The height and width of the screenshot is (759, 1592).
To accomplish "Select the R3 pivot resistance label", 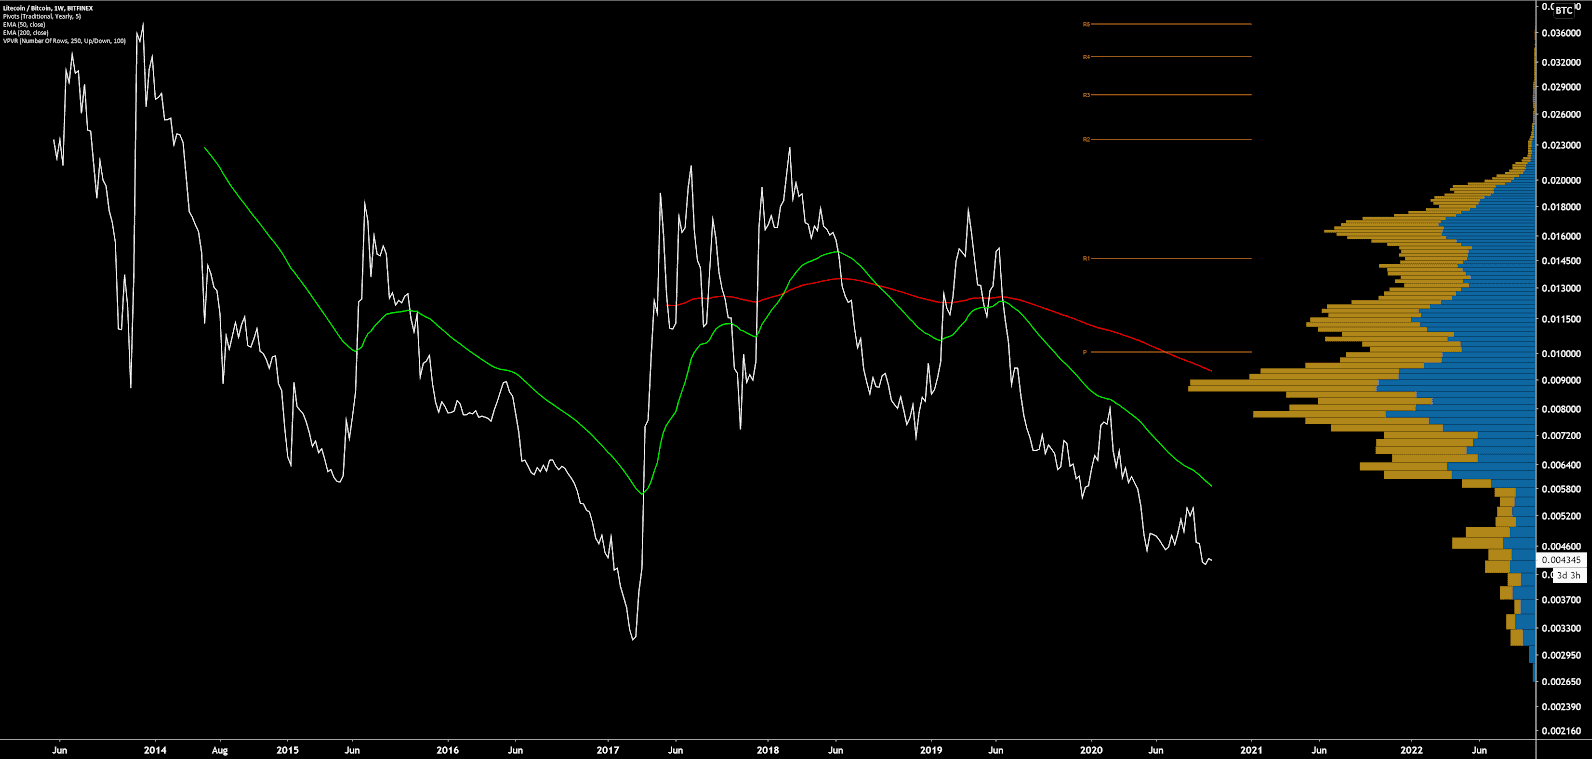I will (x=1086, y=95).
